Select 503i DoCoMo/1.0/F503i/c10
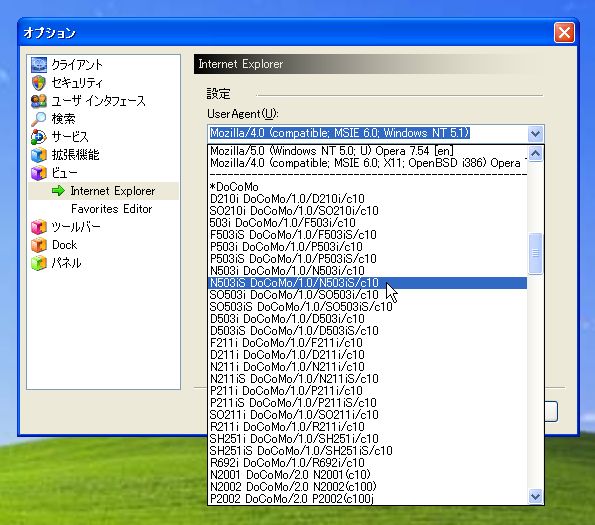 pyautogui.click(x=367, y=223)
